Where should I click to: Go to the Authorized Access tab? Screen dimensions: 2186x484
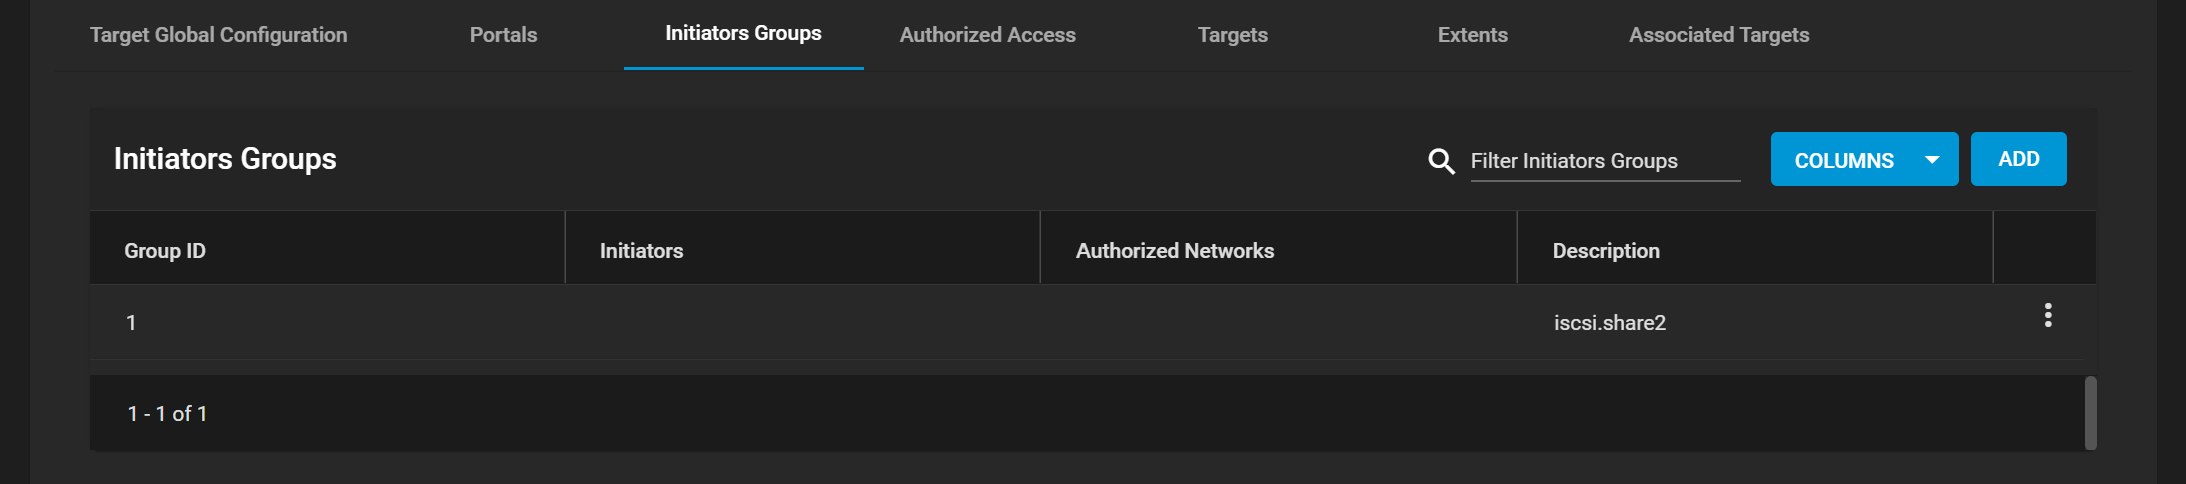tap(987, 35)
